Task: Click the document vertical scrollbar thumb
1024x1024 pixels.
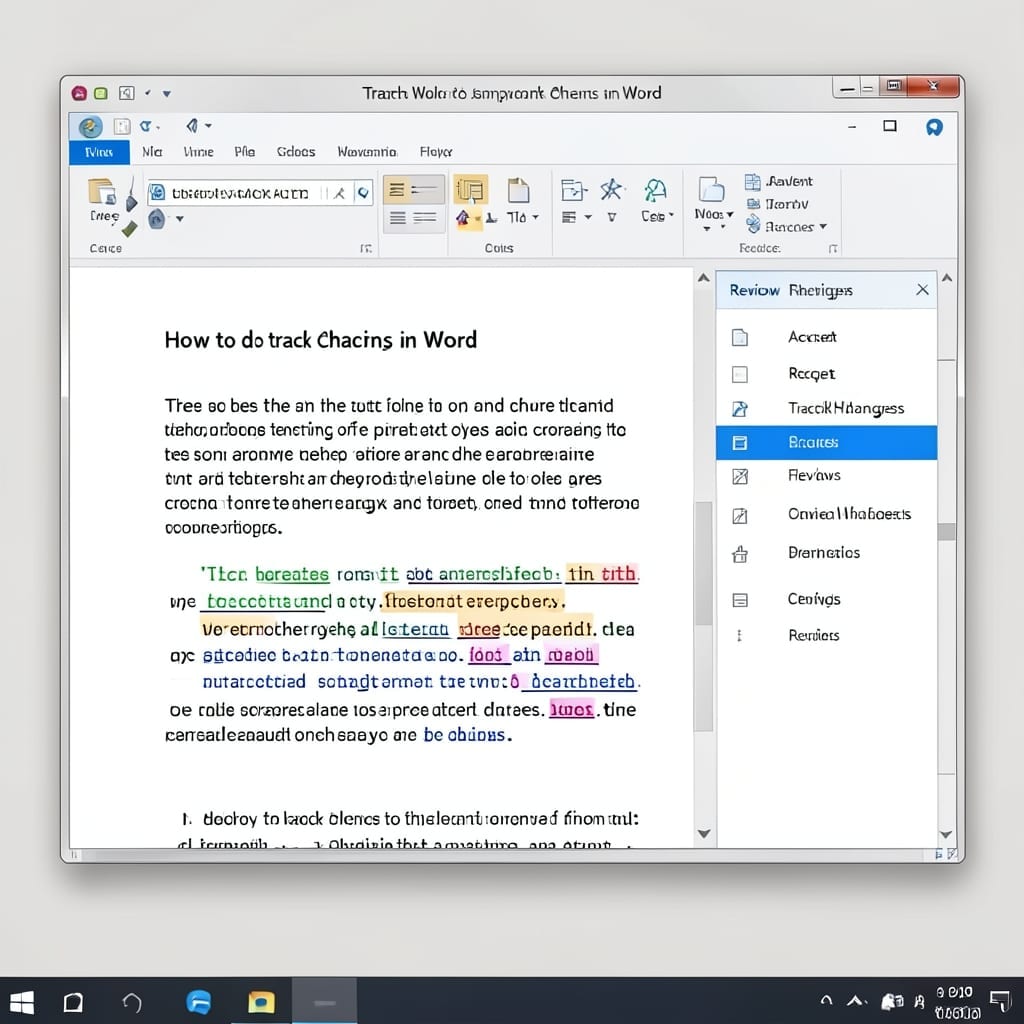Action: point(703,564)
